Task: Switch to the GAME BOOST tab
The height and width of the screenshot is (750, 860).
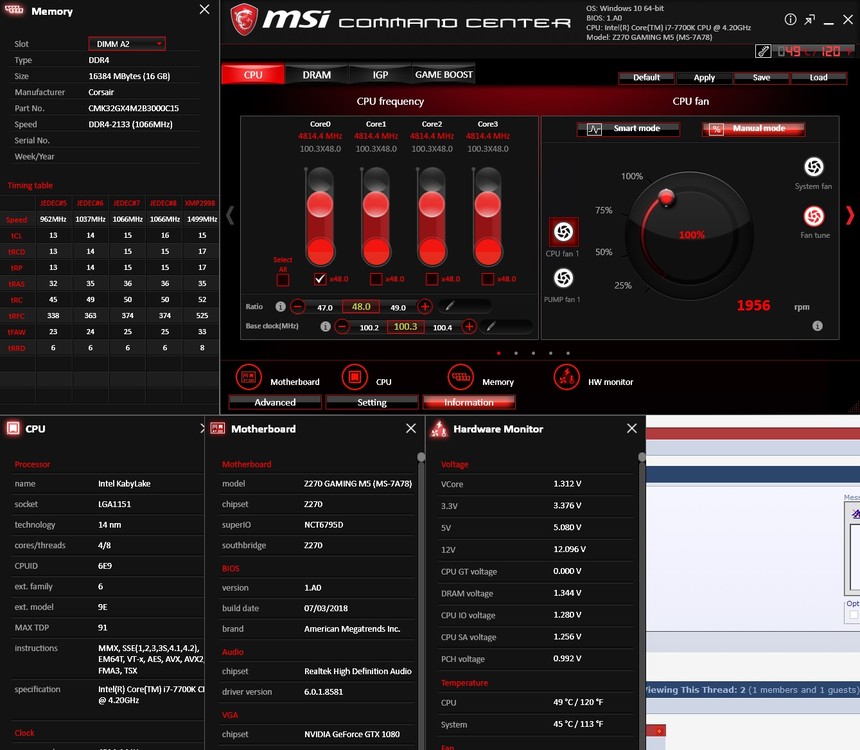Action: click(444, 75)
